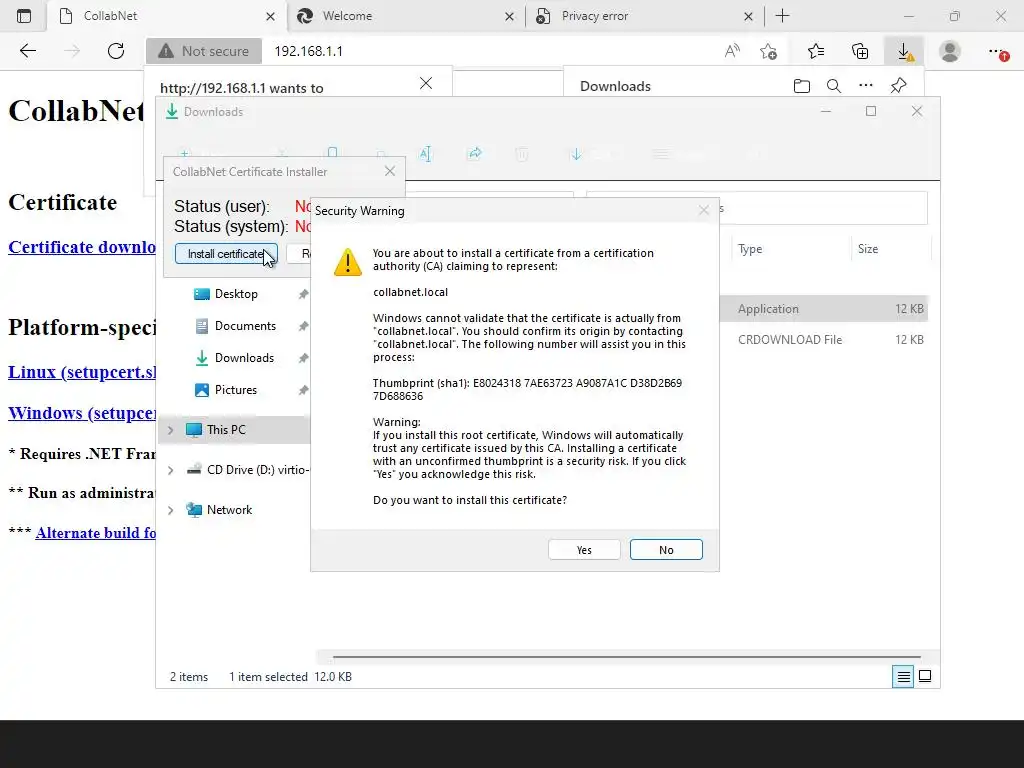
Task: Search downloads in the Downloads flyout
Action: 834,86
